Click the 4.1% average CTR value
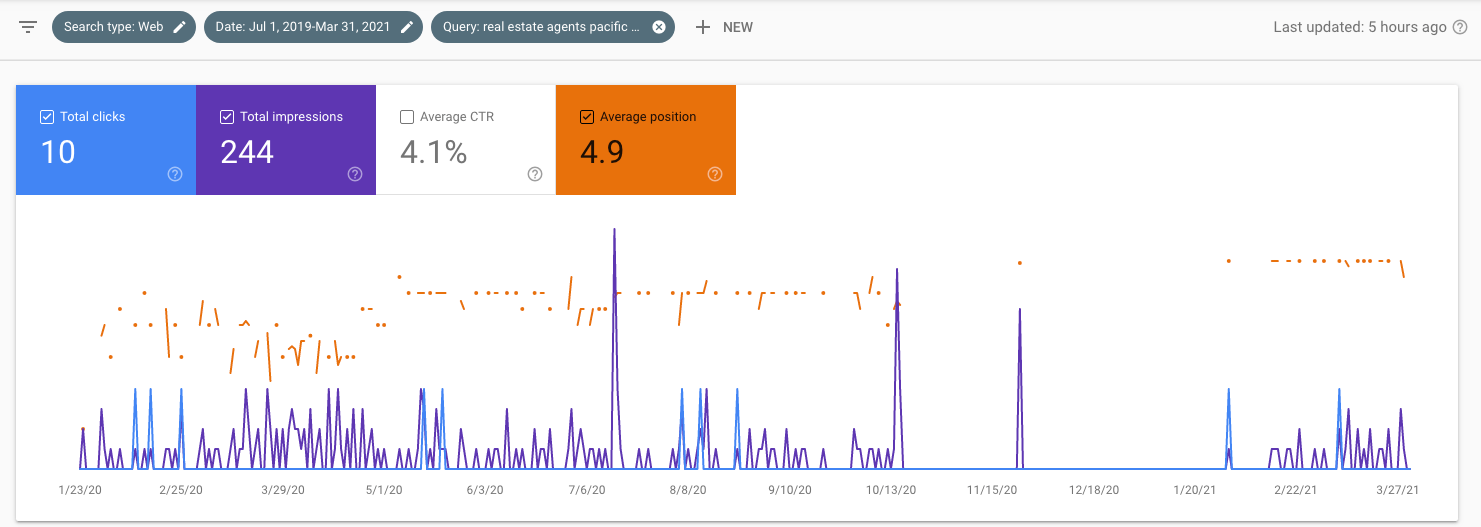The width and height of the screenshot is (1481, 527). [x=434, y=152]
